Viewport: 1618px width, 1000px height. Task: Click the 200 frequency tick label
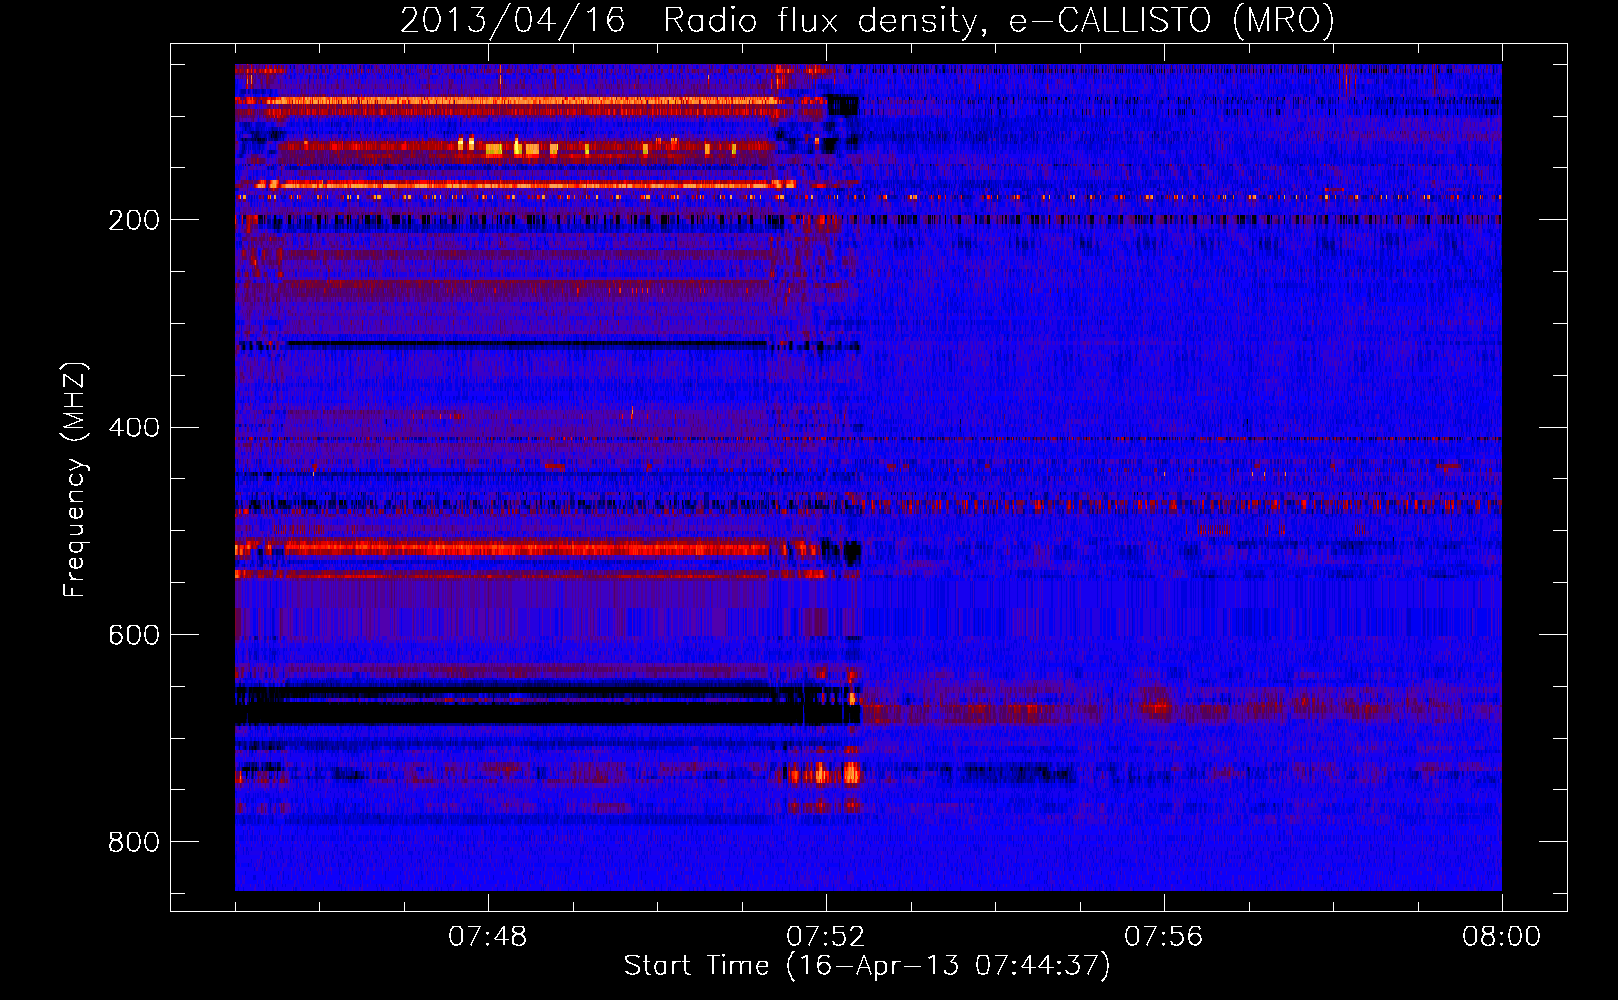point(134,220)
